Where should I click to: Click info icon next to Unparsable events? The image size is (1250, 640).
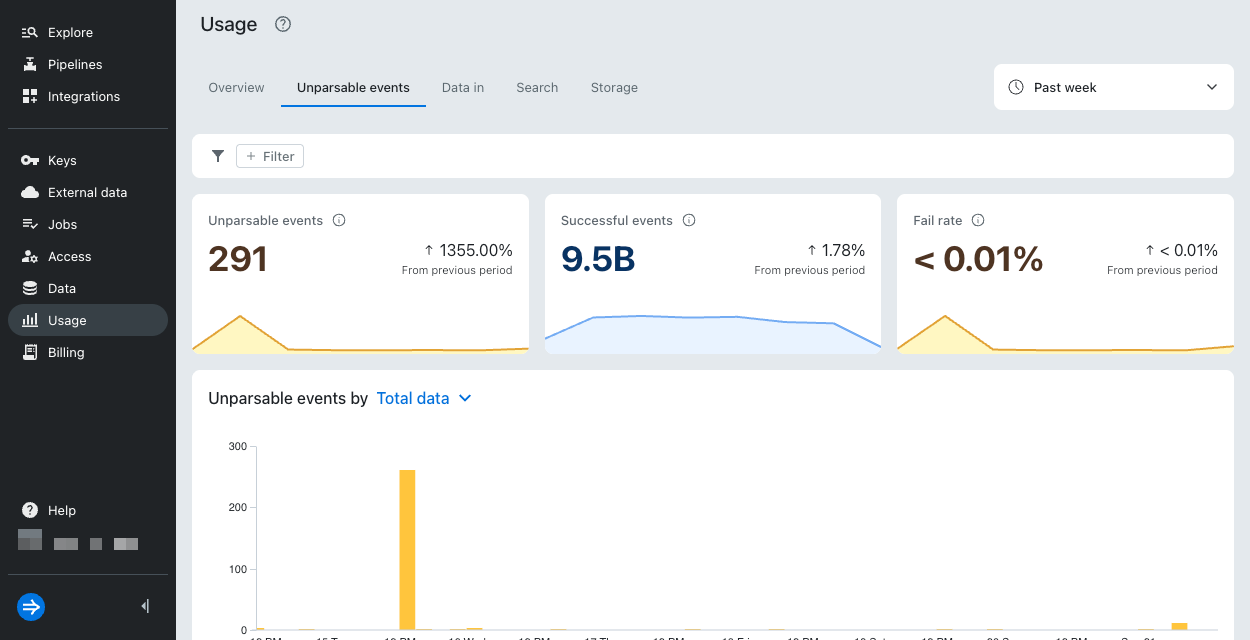point(339,220)
